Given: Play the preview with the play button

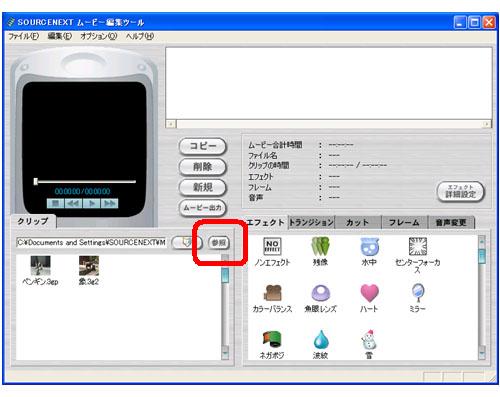Looking at the screenshot, I should coord(92,203).
